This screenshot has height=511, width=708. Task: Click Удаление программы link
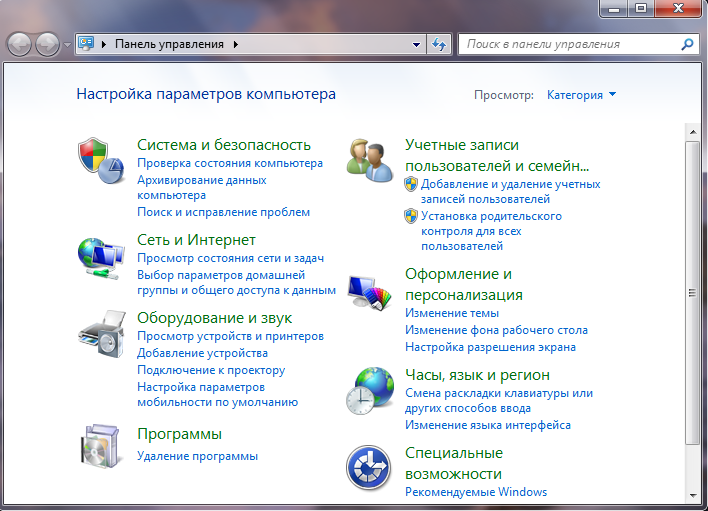(x=197, y=456)
